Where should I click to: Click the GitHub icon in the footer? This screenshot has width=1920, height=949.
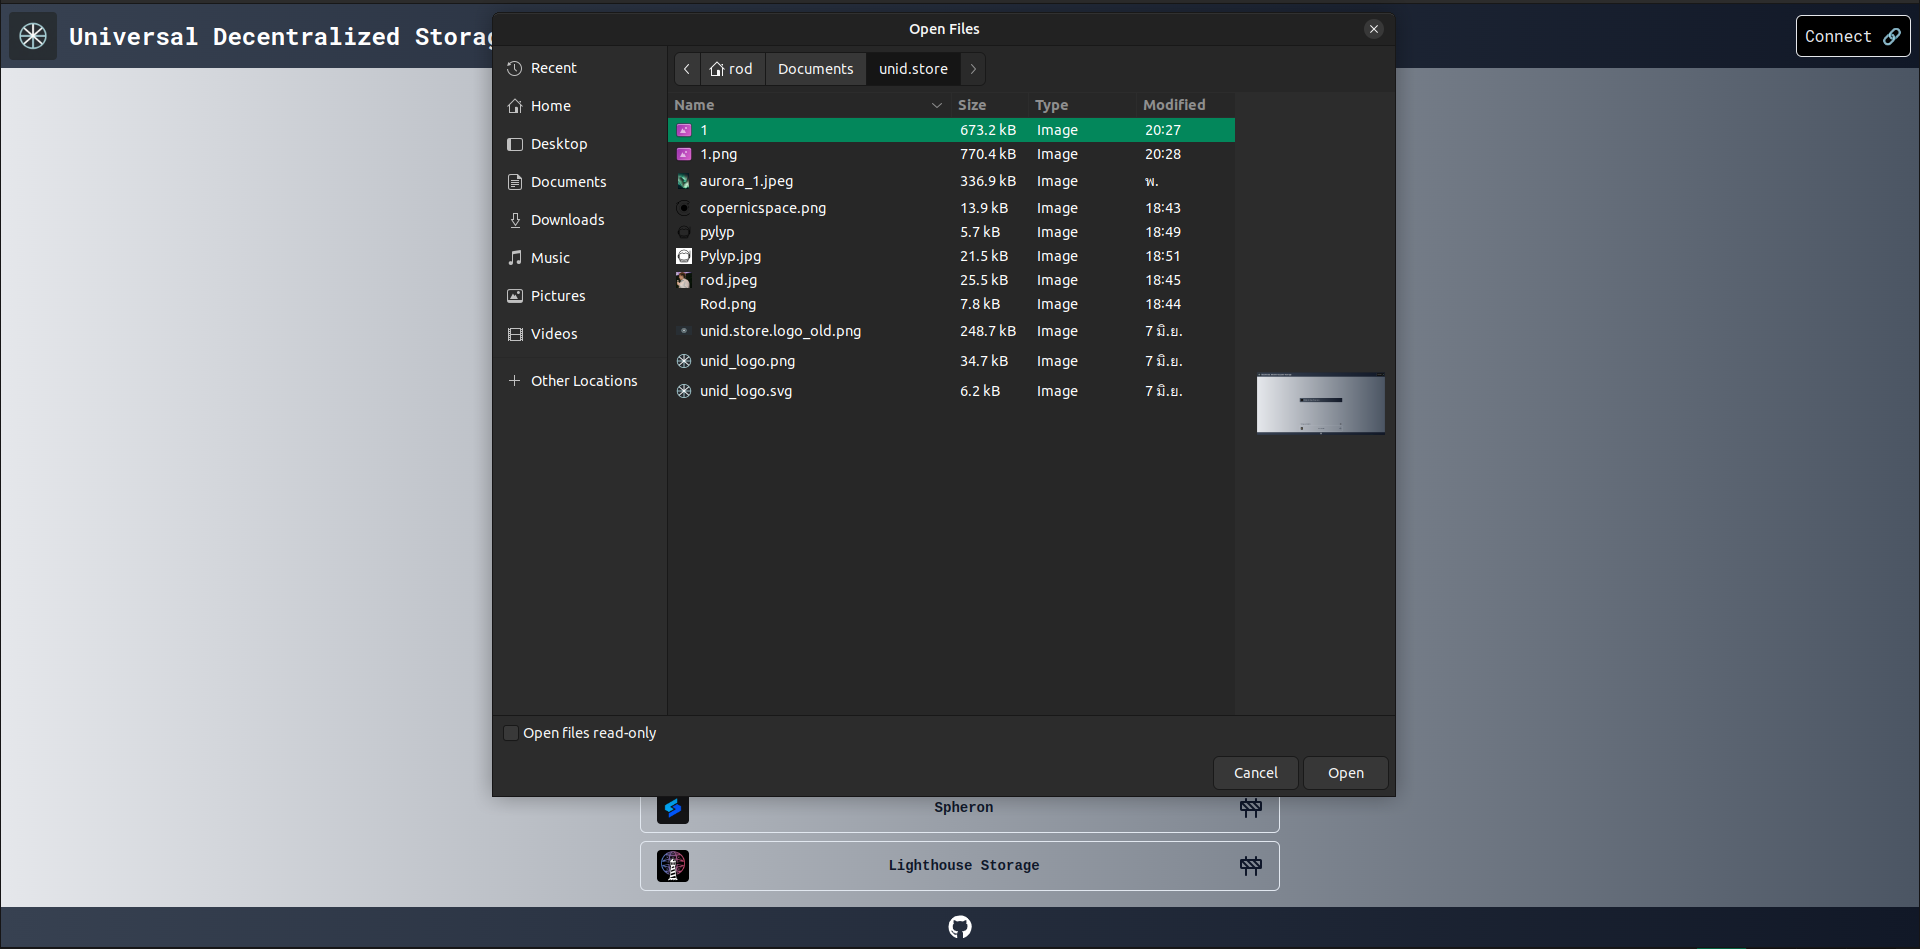click(960, 927)
